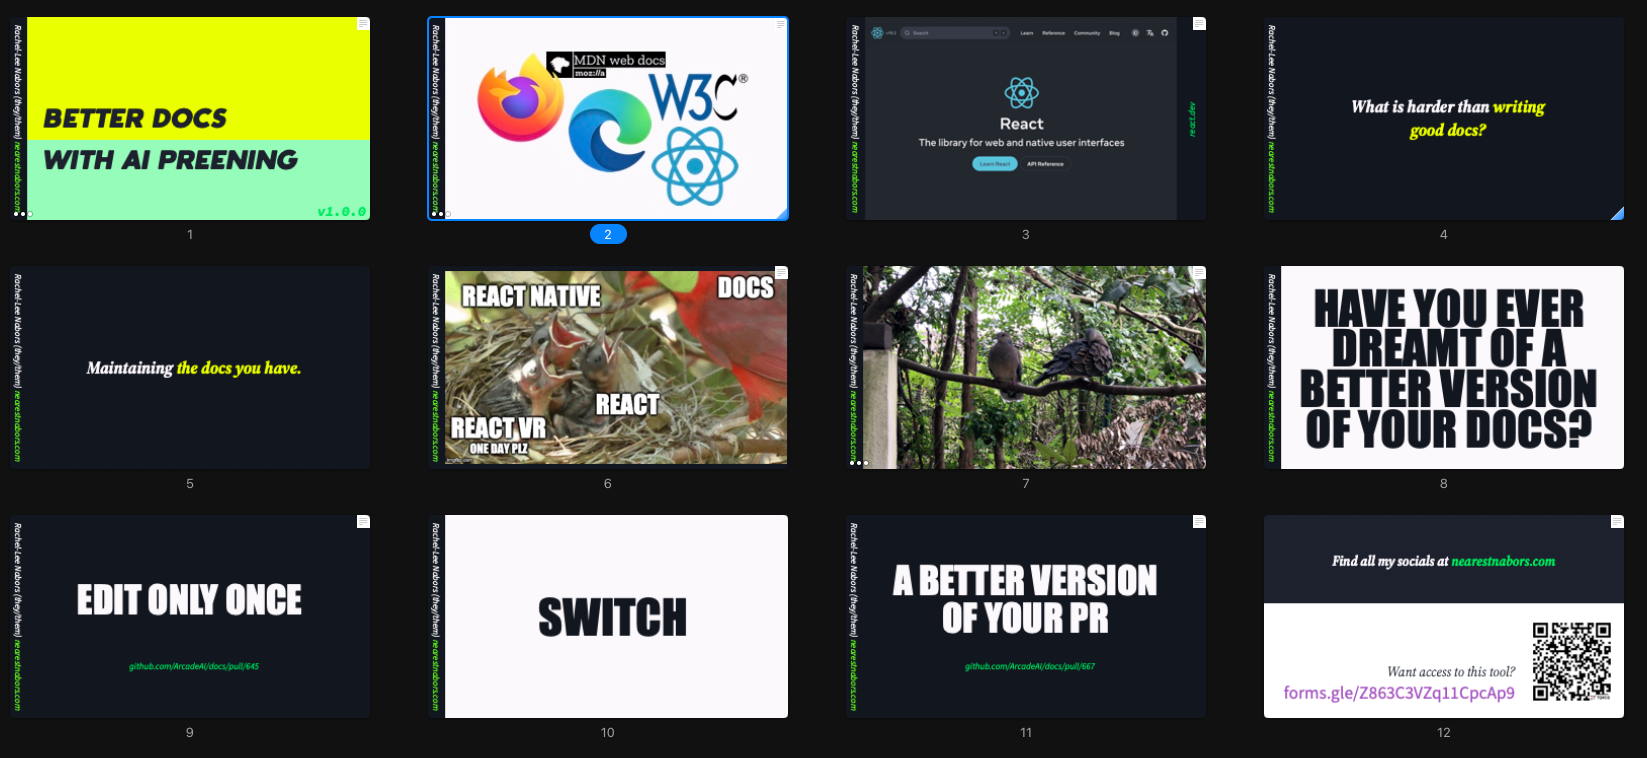Click the notes icon on slide 11
This screenshot has height=758, width=1647.
click(x=1199, y=522)
